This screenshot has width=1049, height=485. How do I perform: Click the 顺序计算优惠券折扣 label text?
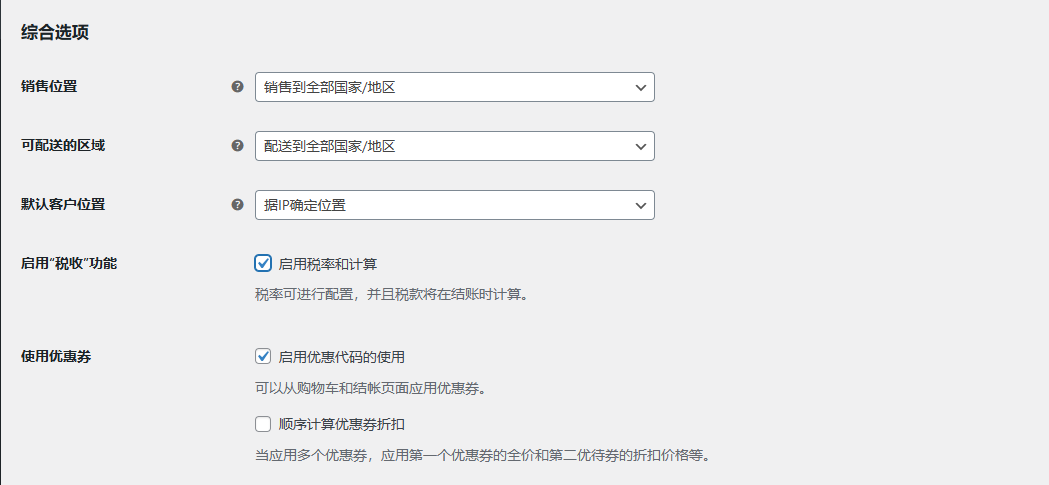point(342,424)
